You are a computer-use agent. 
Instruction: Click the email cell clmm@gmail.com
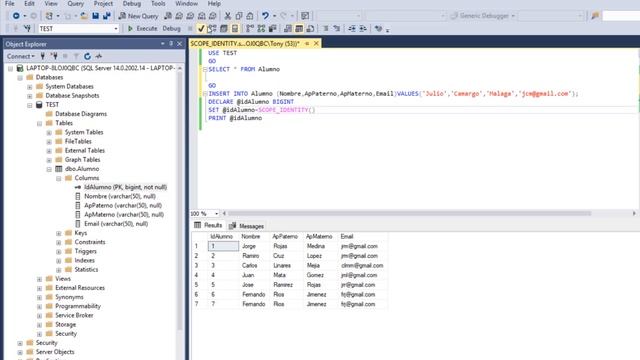pyautogui.click(x=362, y=265)
